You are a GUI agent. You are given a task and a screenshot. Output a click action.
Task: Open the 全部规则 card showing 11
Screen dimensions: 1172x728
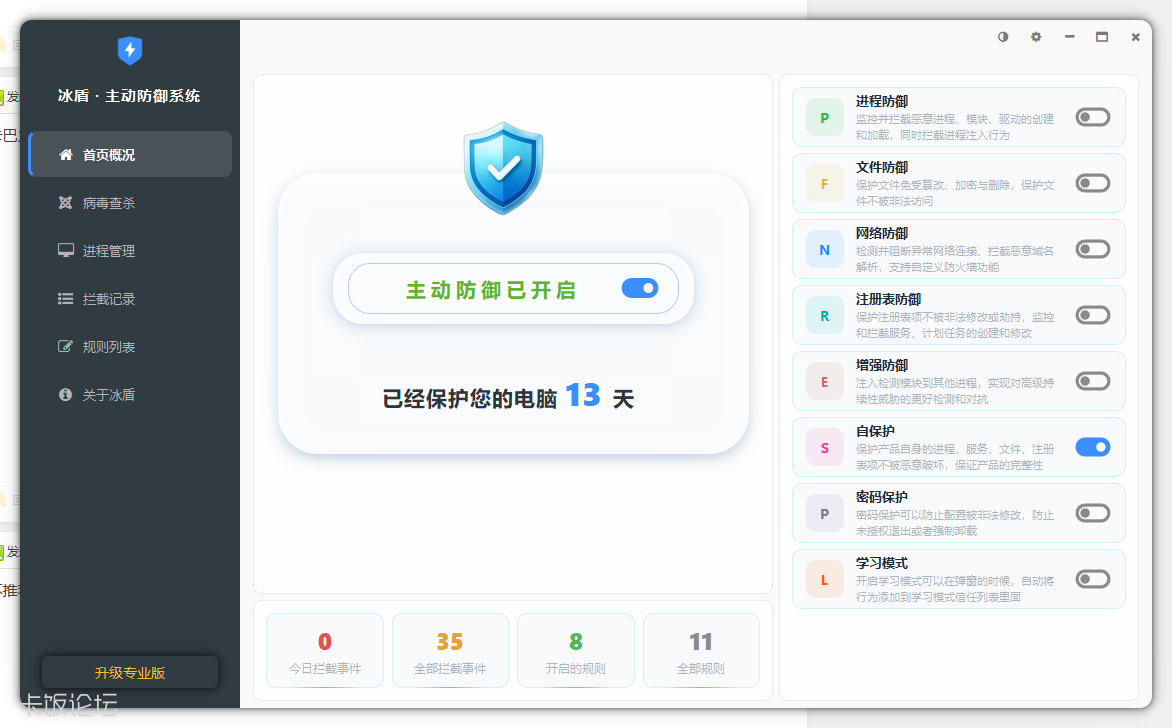tap(701, 650)
